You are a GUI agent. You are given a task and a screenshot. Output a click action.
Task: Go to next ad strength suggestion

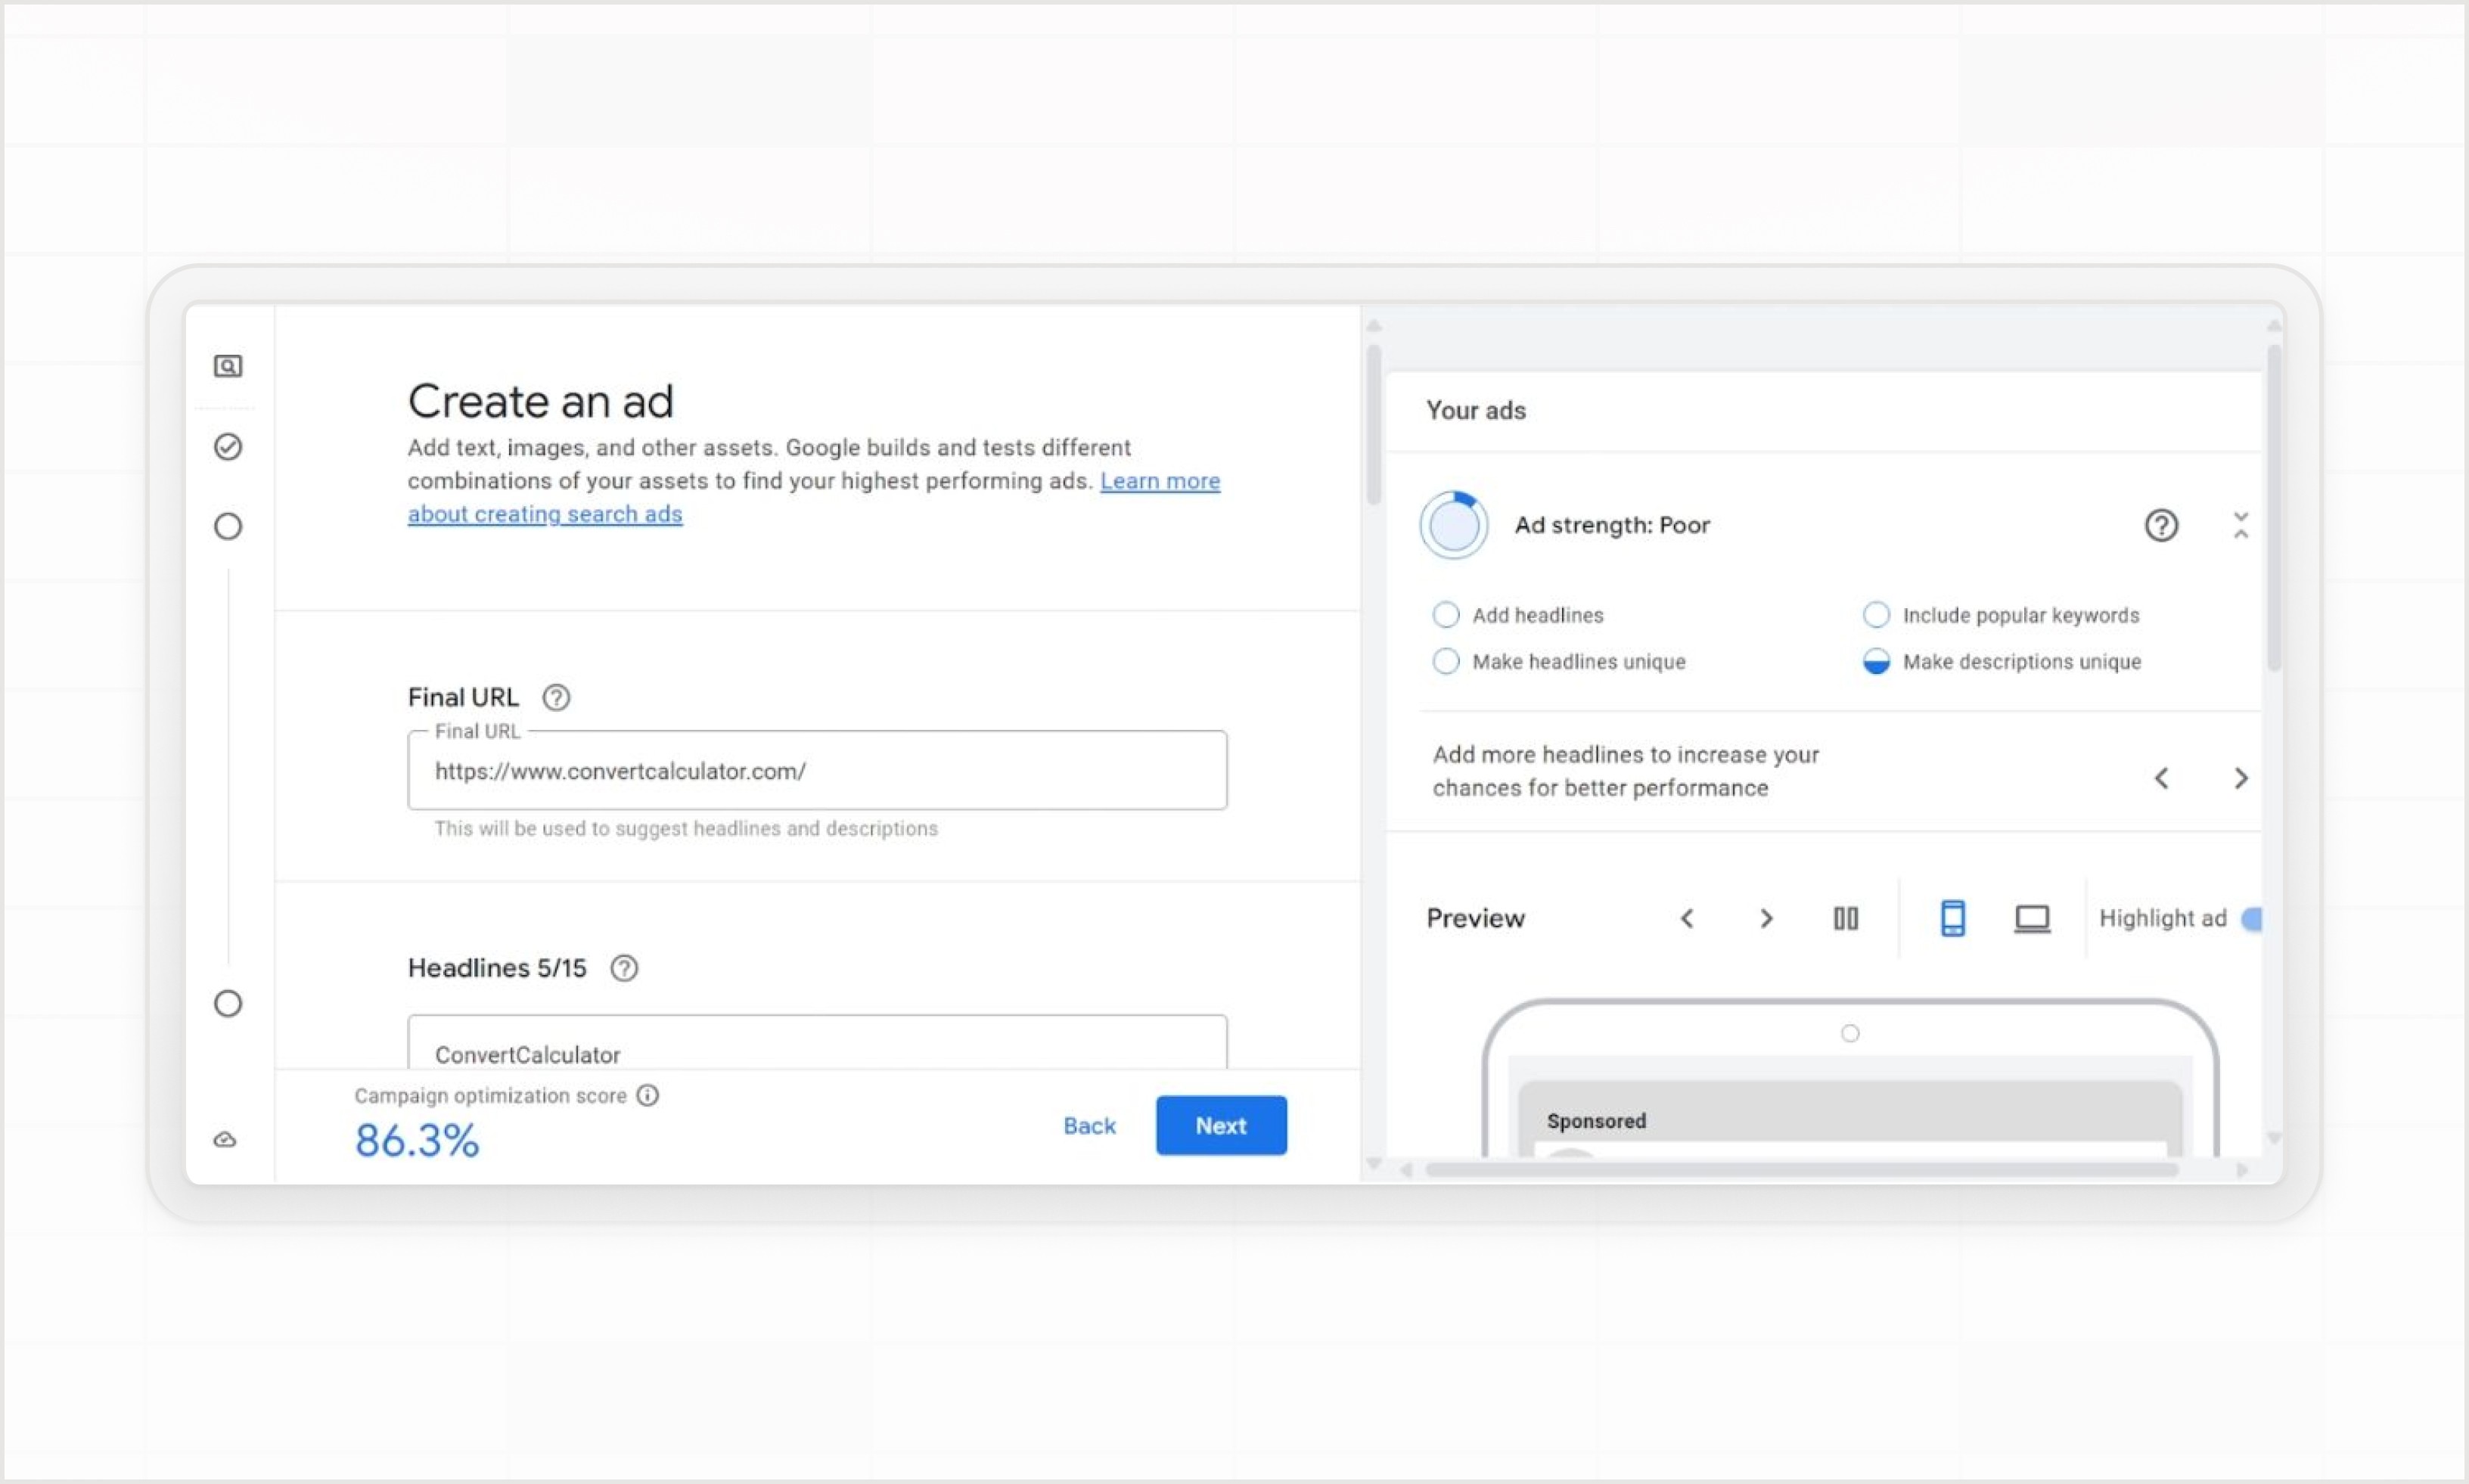[2241, 778]
